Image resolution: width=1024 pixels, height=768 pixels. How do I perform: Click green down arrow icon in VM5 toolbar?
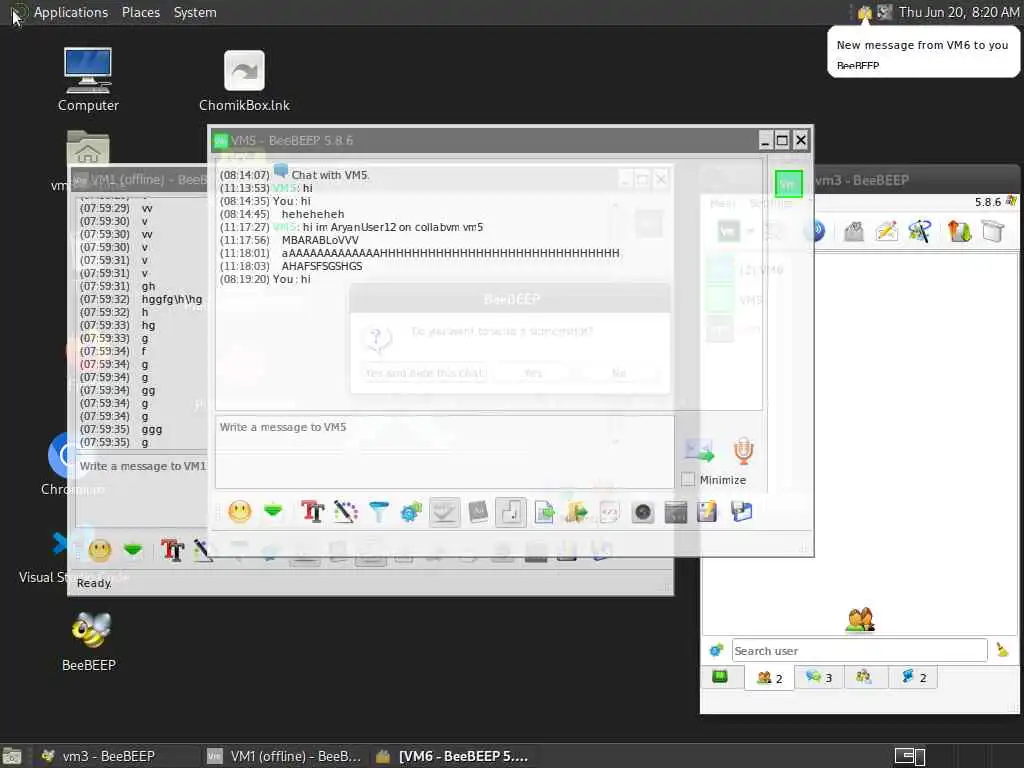[x=273, y=511]
